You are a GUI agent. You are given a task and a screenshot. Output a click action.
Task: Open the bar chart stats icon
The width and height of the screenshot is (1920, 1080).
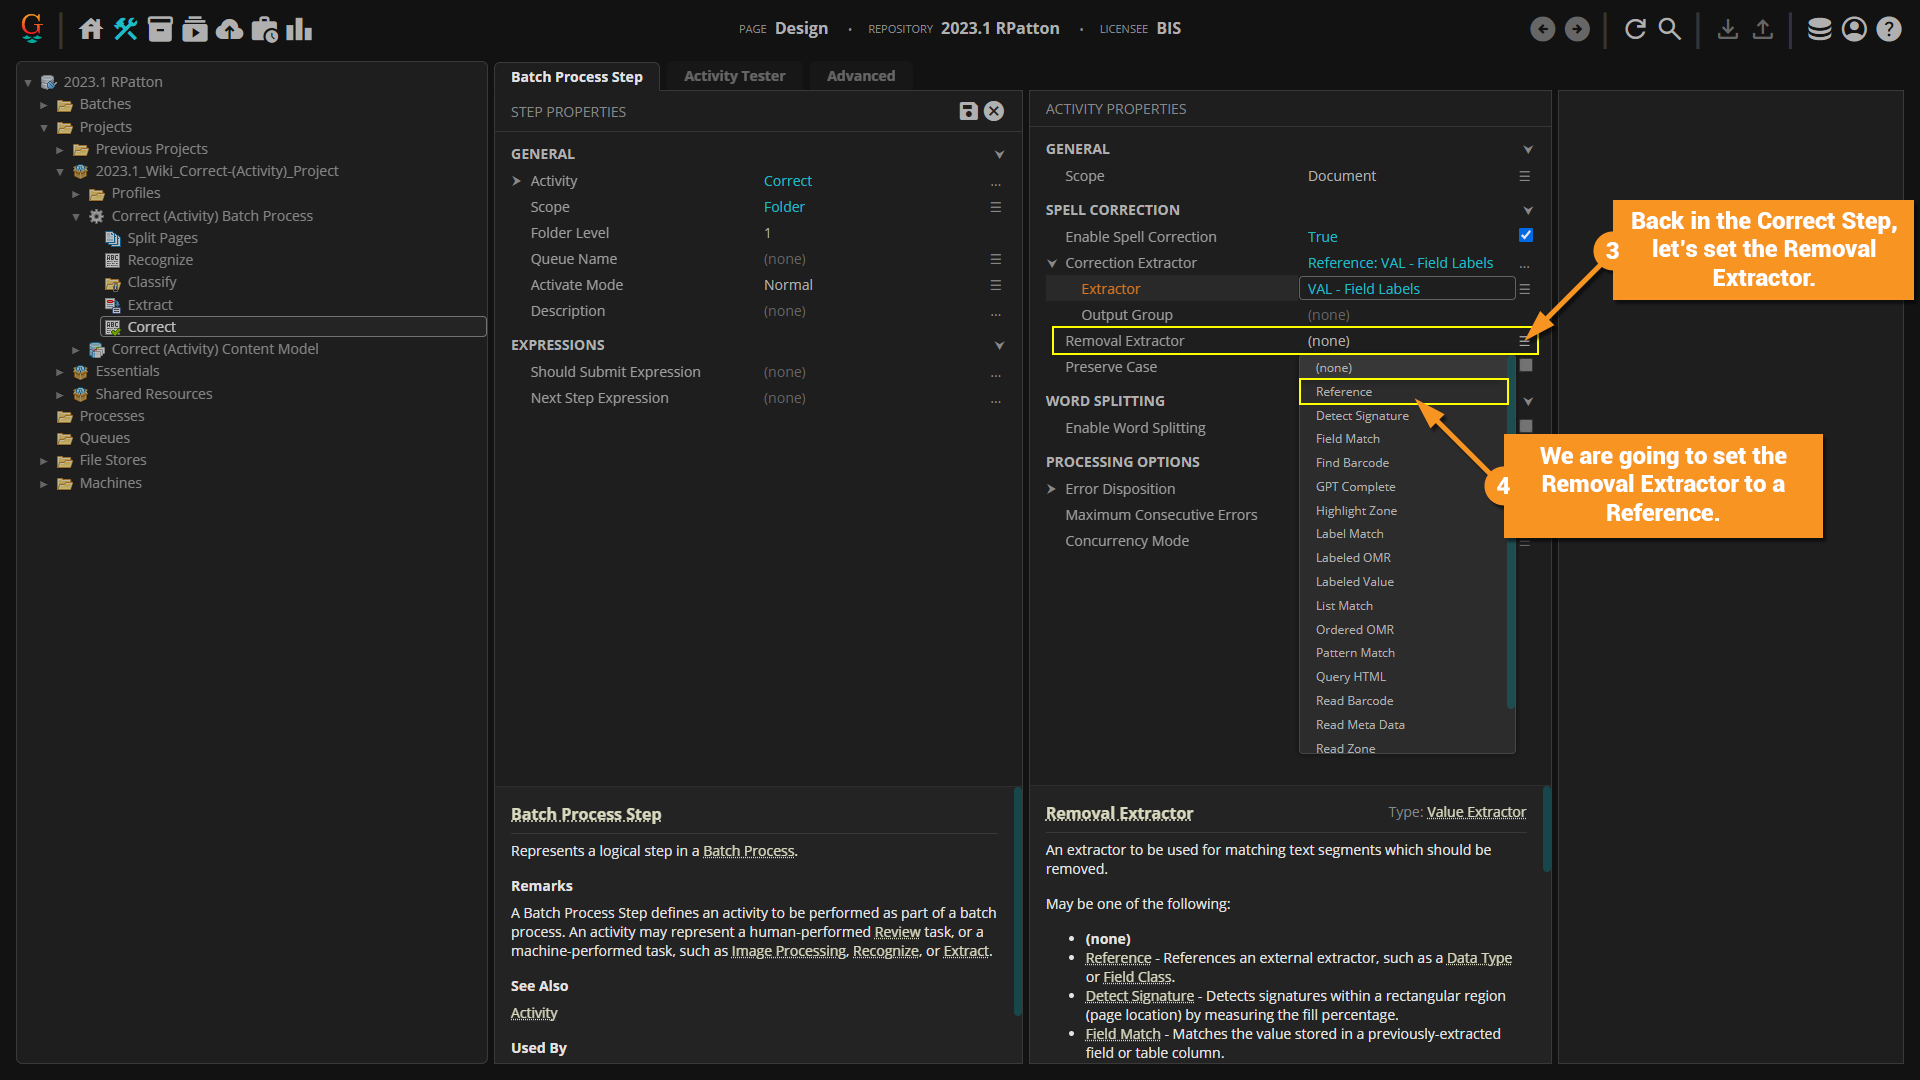(x=299, y=29)
